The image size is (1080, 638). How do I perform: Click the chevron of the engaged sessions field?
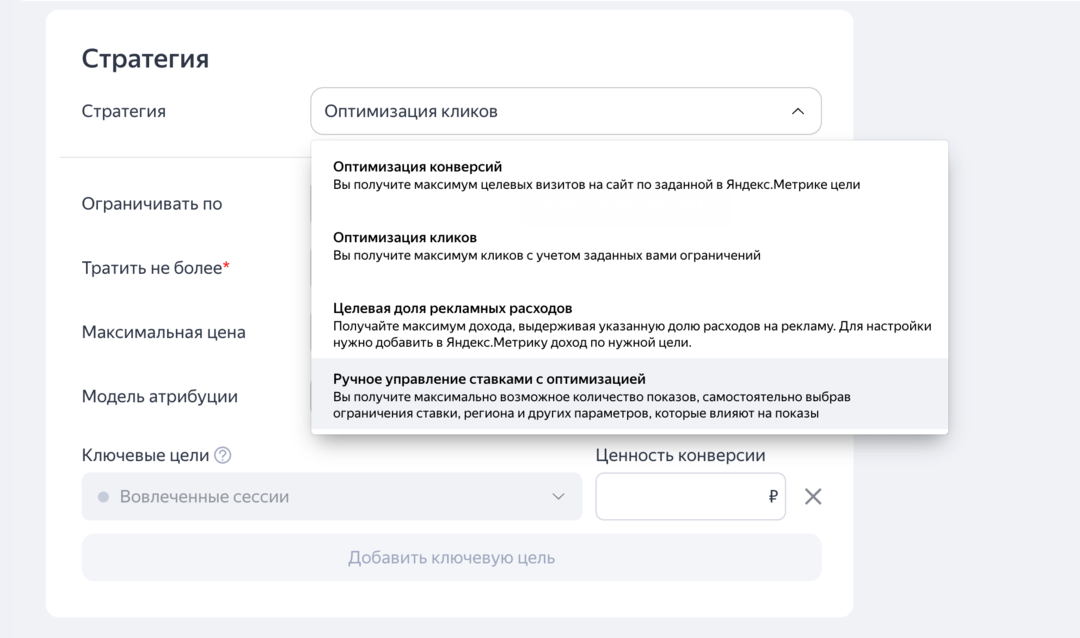point(560,496)
